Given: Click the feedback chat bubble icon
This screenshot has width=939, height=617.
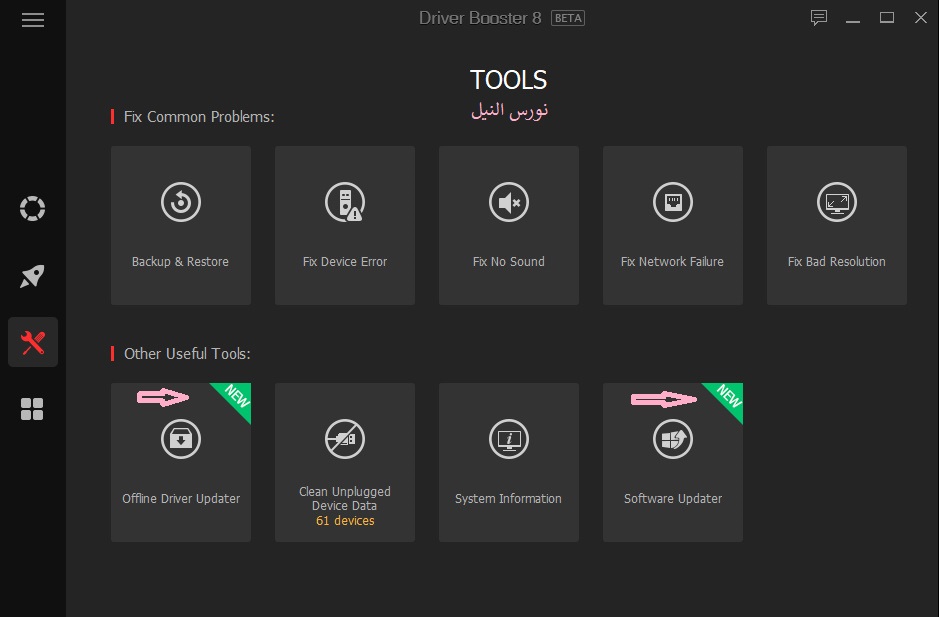Looking at the screenshot, I should pos(819,18).
